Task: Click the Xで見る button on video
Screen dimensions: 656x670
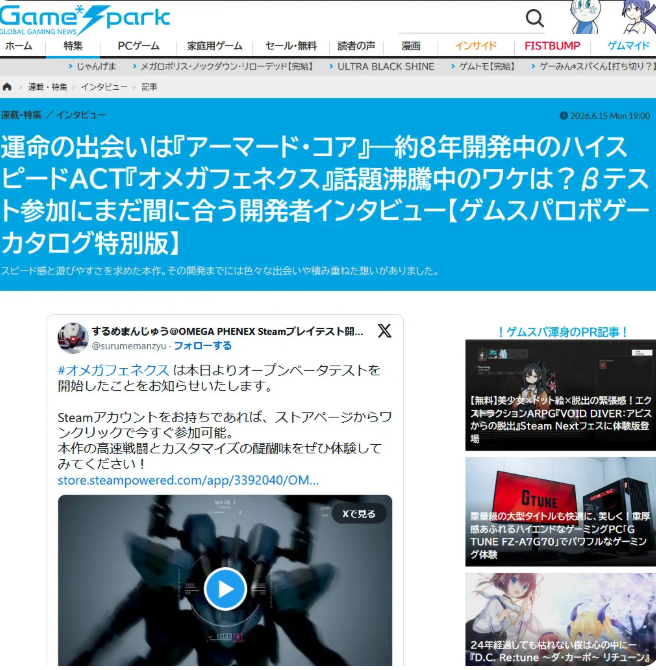Action: point(359,514)
